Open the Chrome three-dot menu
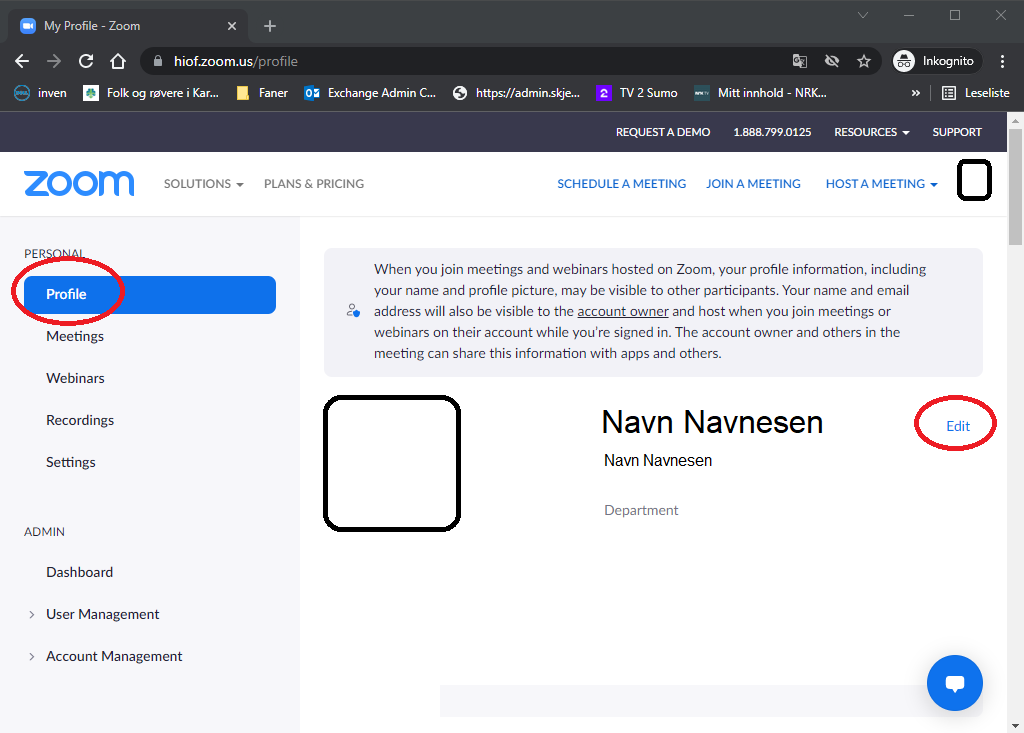Viewport: 1024px width, 733px height. [1002, 61]
